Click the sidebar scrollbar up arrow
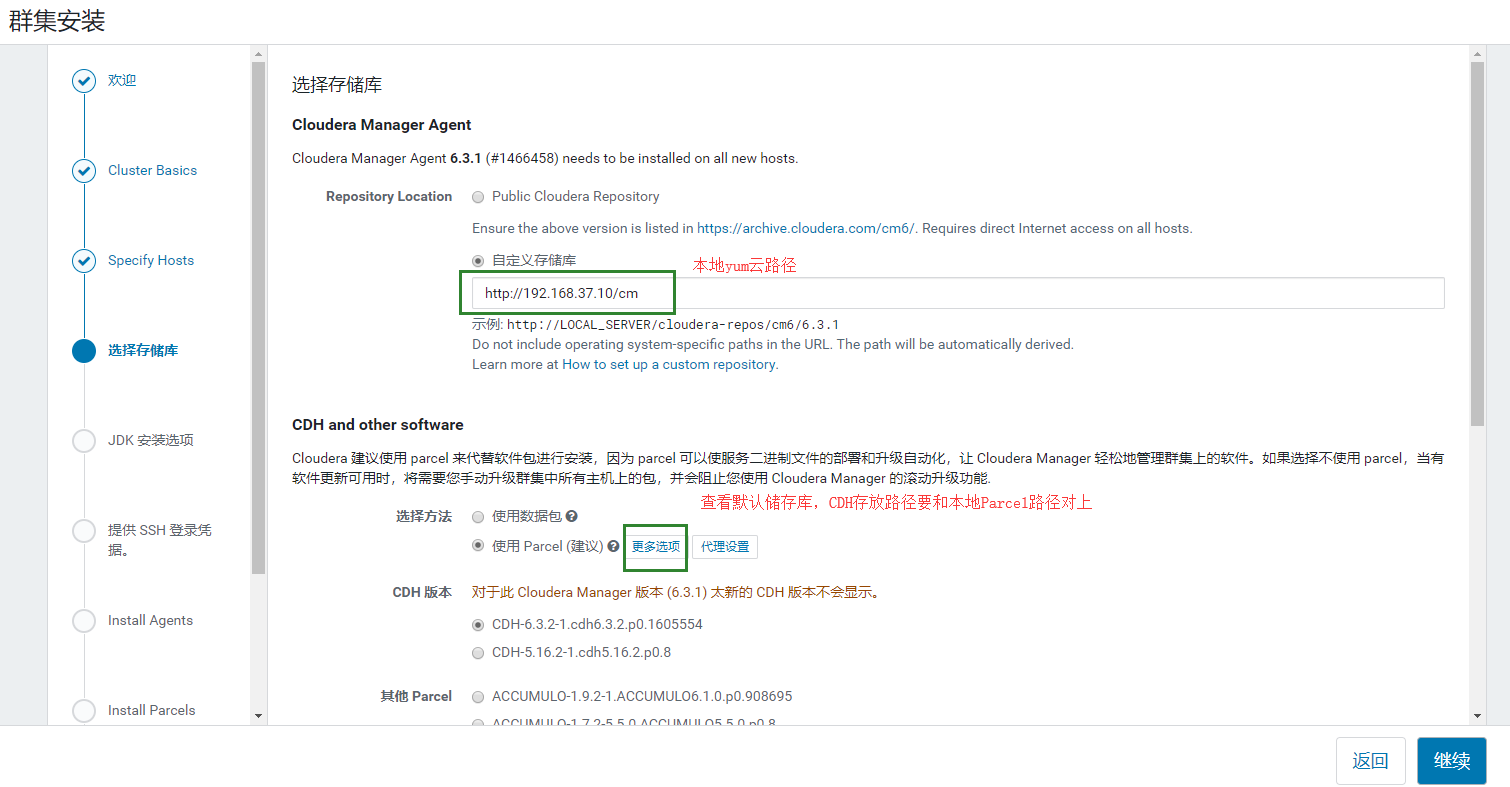Image resolution: width=1510 pixels, height=787 pixels. pyautogui.click(x=259, y=53)
